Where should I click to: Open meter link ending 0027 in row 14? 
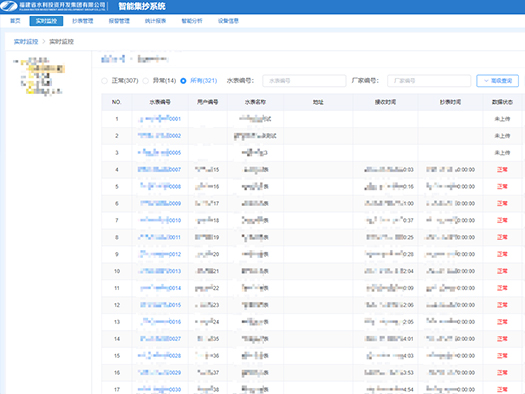[x=160, y=339]
